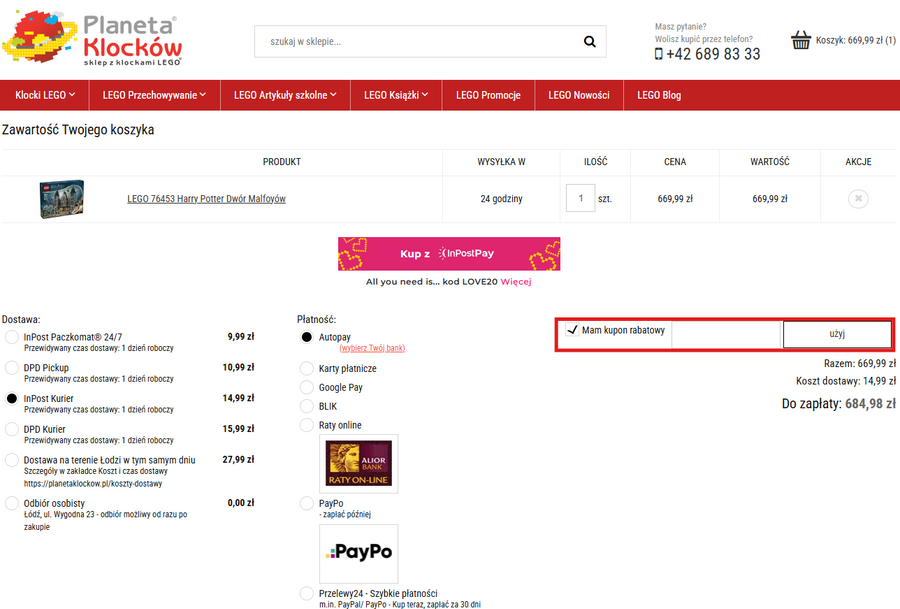
Task: Click the Planeta Klocków logo
Action: [x=92, y=39]
